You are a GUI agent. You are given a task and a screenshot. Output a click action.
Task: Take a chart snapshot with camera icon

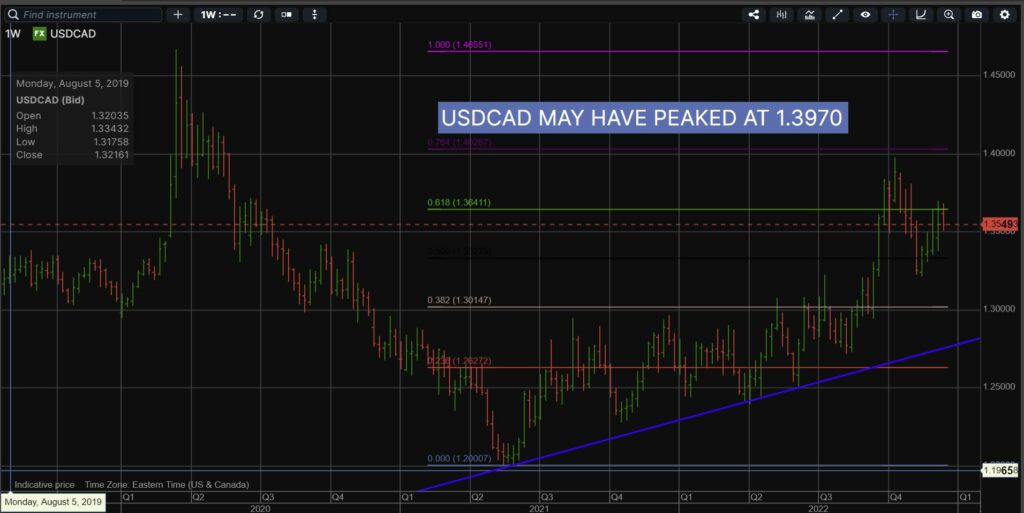tap(977, 15)
